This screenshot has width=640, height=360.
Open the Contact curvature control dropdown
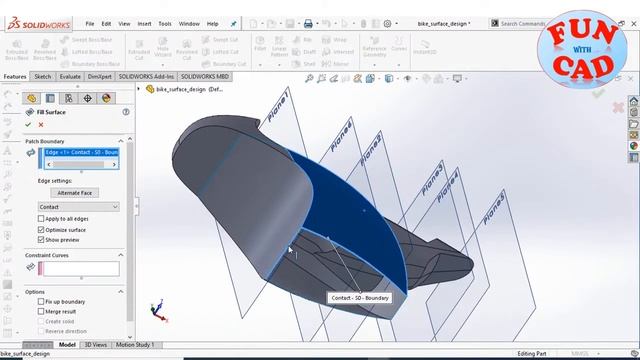(78, 207)
